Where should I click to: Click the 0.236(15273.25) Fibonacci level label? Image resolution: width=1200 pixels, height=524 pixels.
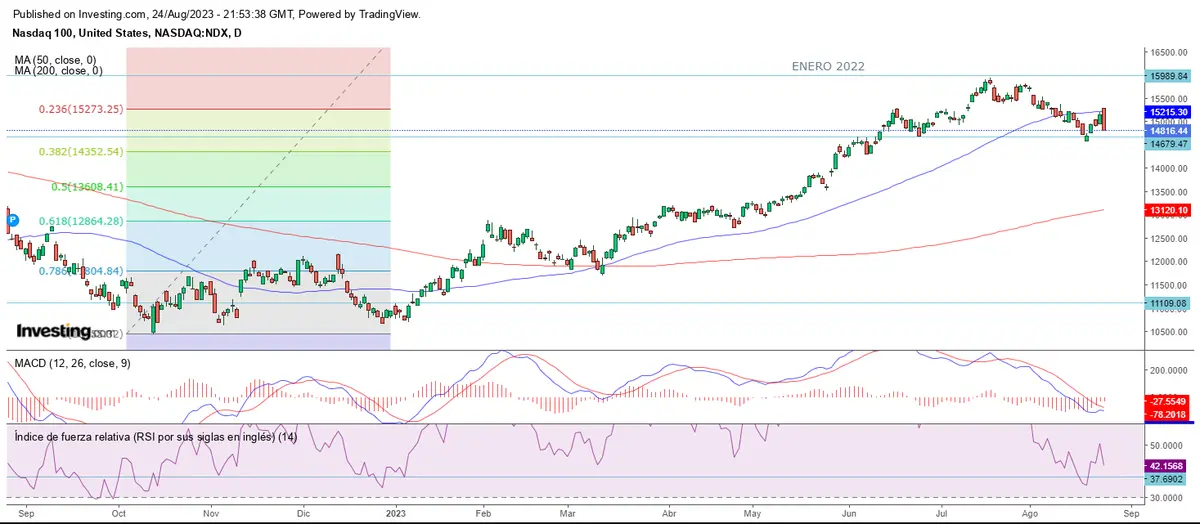tap(81, 109)
